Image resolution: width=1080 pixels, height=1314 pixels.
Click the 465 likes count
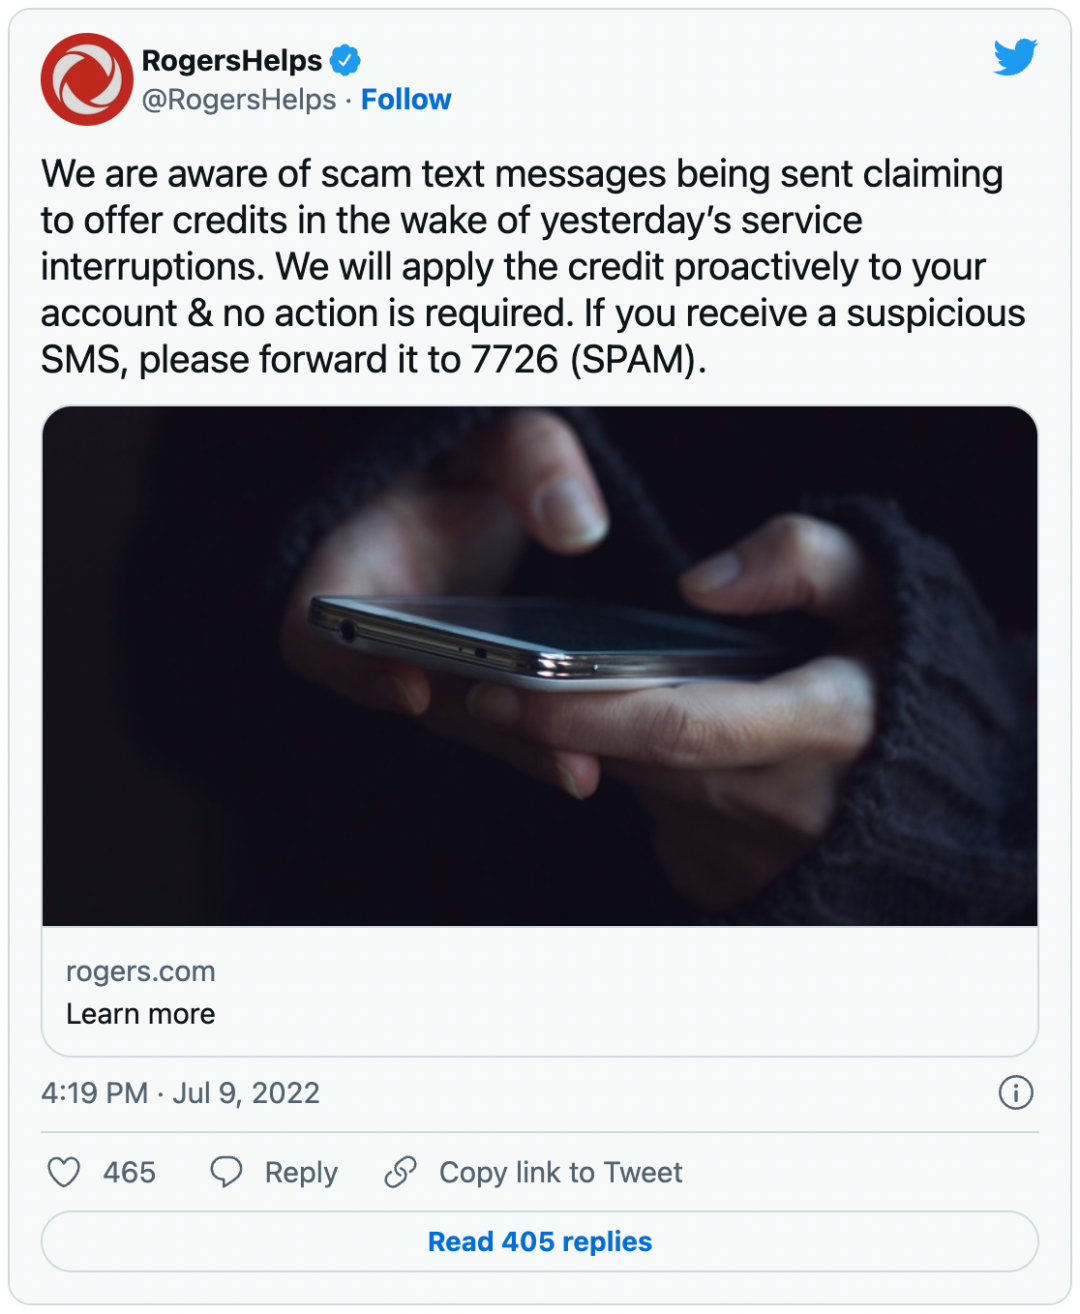tap(130, 1172)
